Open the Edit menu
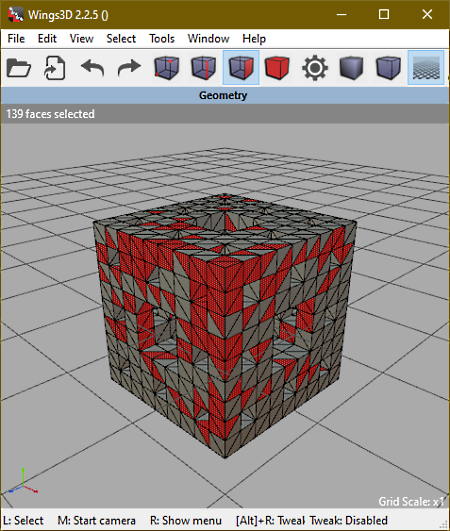 (47, 39)
